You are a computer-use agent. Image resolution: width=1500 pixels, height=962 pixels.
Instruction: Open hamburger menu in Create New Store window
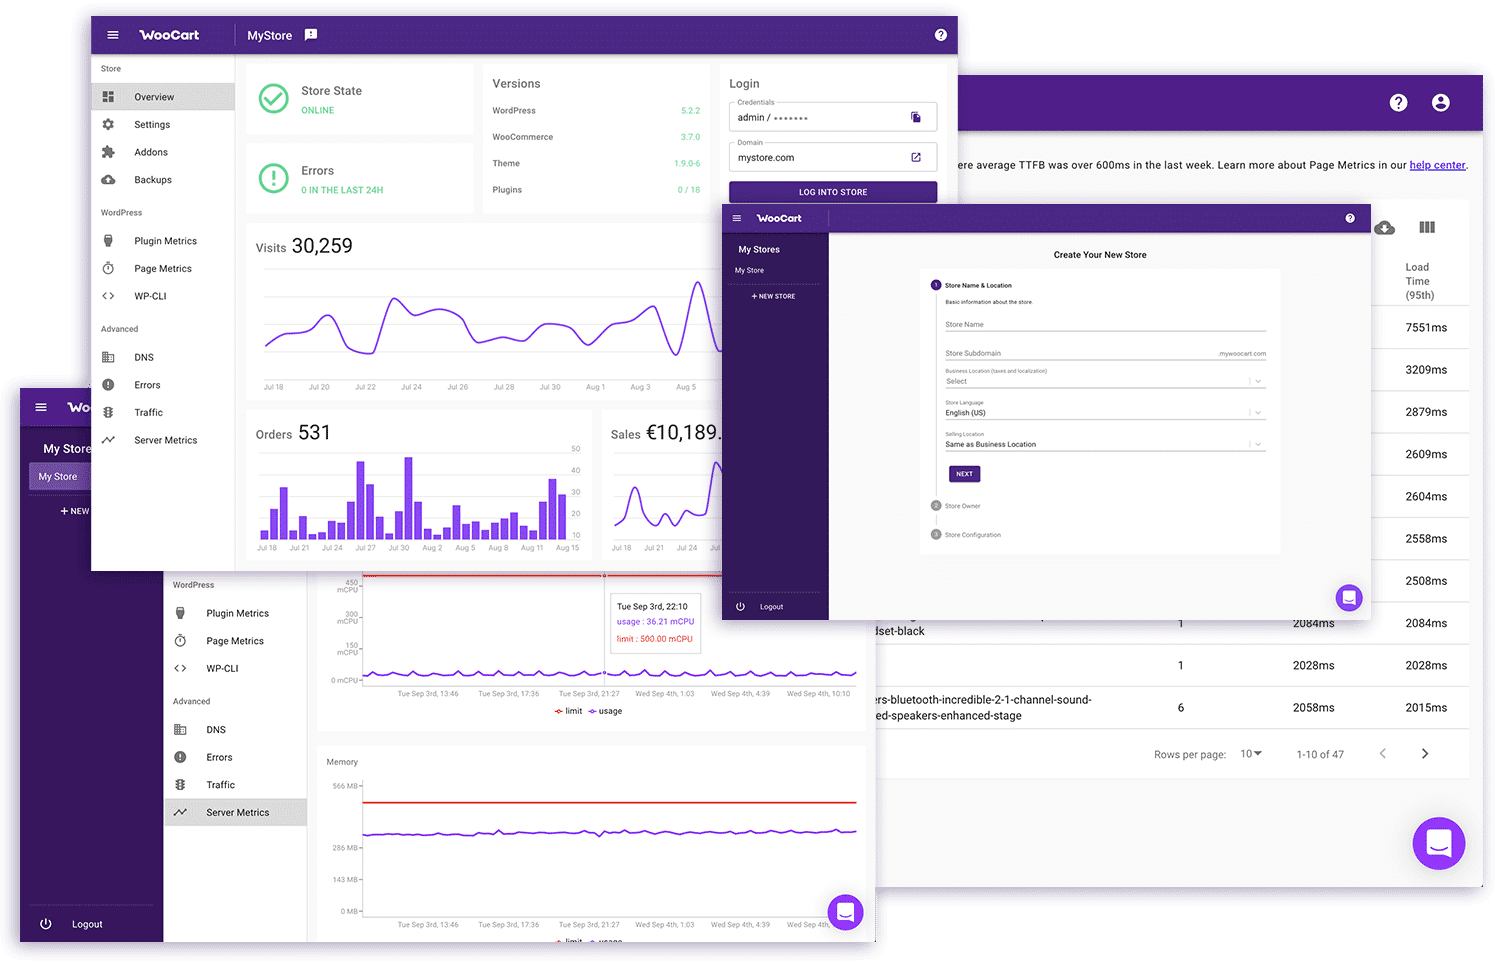point(737,218)
